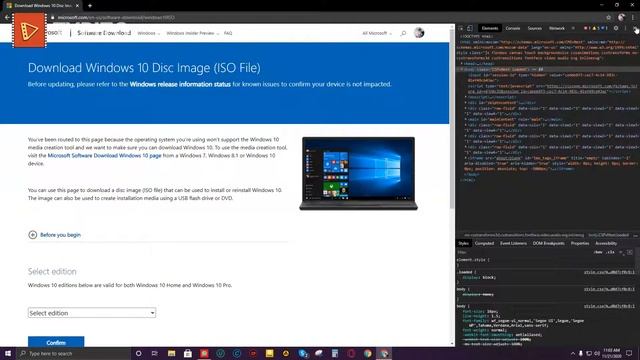
Task: Click the Chrome profile avatar icon
Action: (x=621, y=18)
